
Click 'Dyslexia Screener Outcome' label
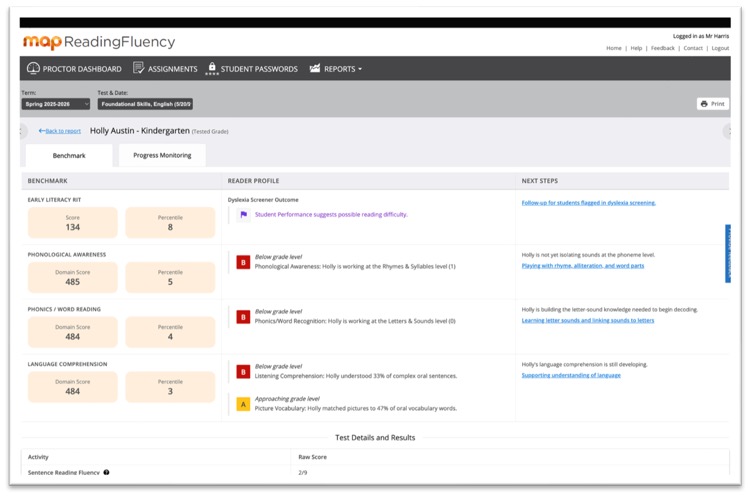(263, 199)
